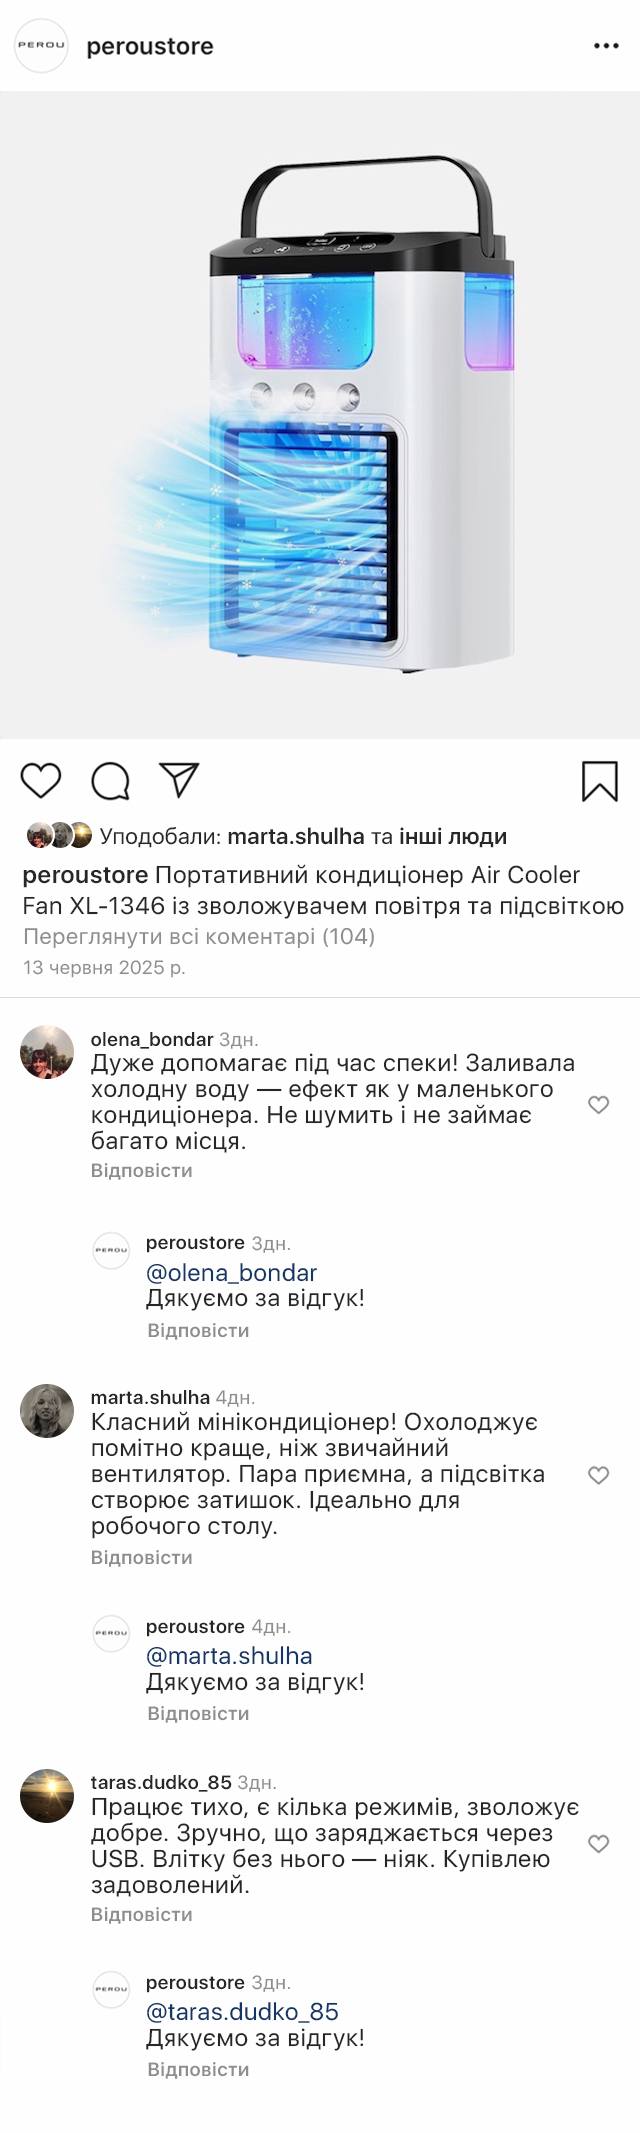The width and height of the screenshot is (640, 2133).
Task: Open the three-dot more options menu
Action: click(606, 46)
